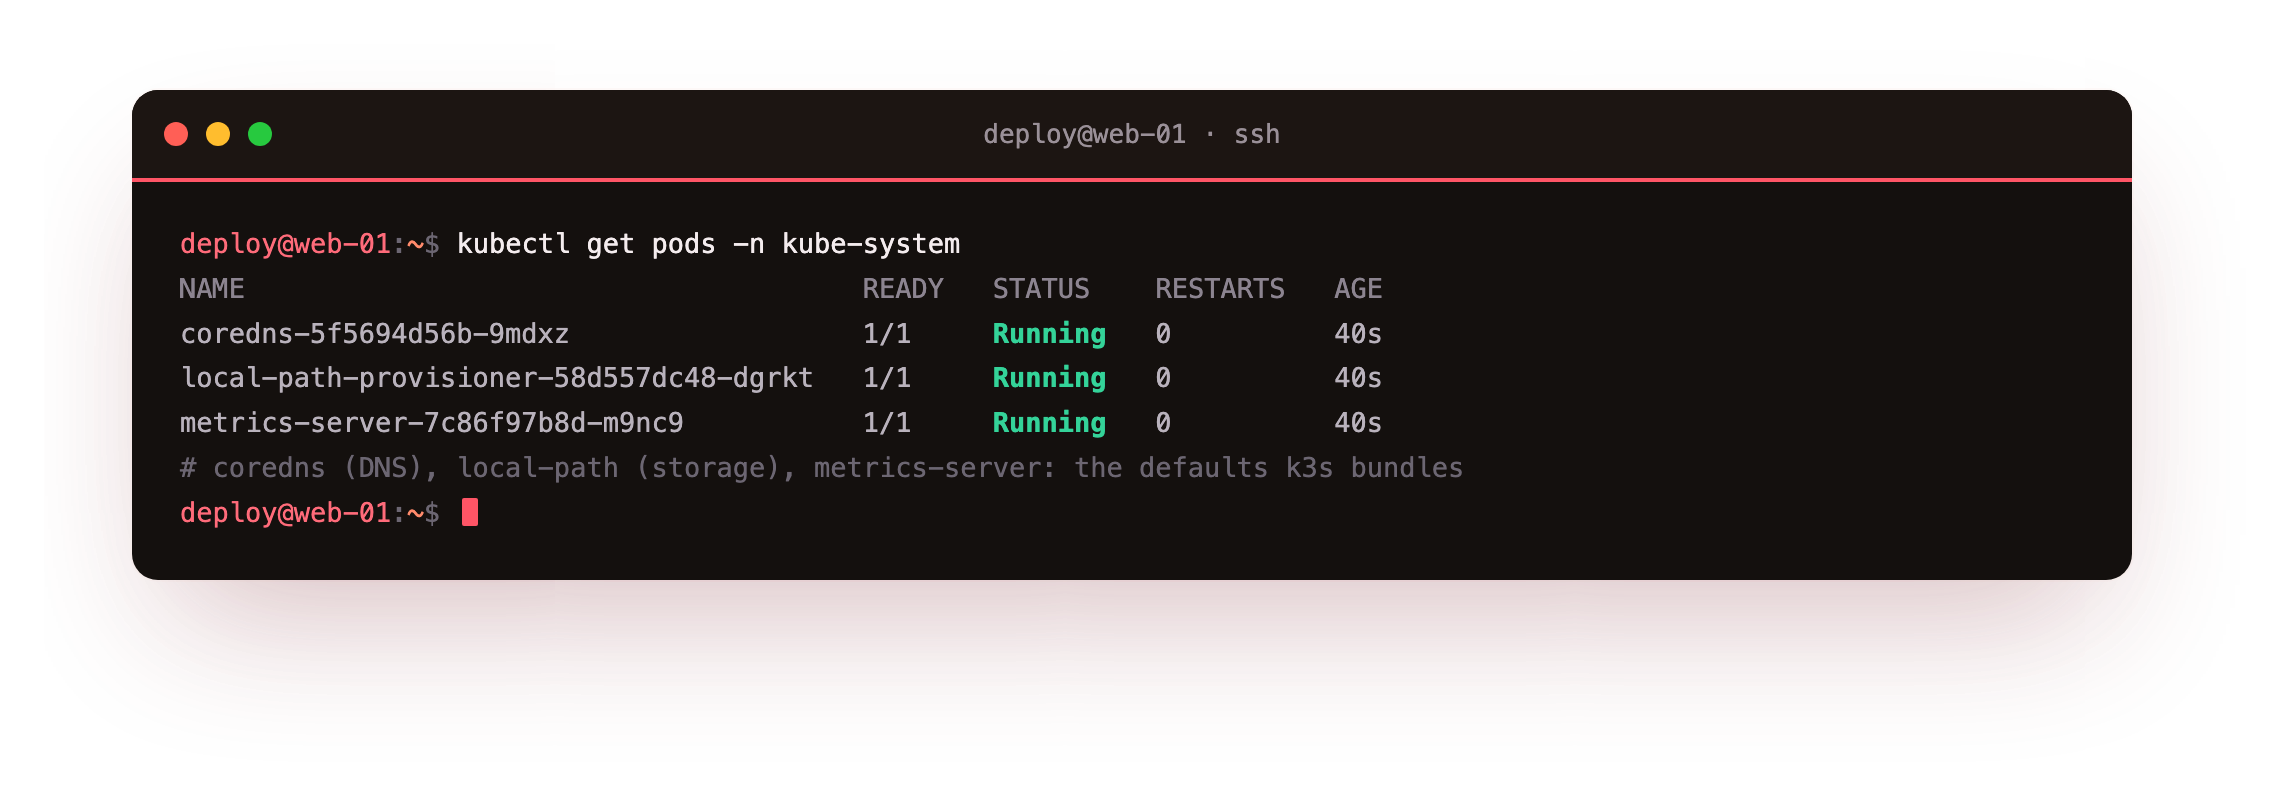Viewport: 2290px width, 806px height.
Task: Click the 1/1 ready value in metrics-server row
Action: (887, 423)
